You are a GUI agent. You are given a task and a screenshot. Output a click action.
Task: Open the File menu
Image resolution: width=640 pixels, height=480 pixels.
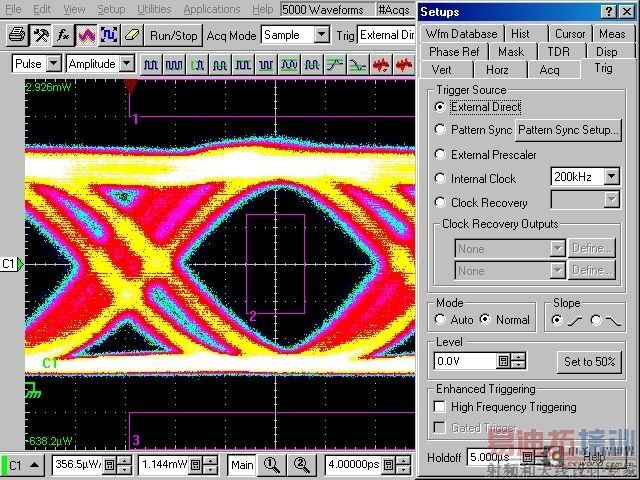click(13, 9)
